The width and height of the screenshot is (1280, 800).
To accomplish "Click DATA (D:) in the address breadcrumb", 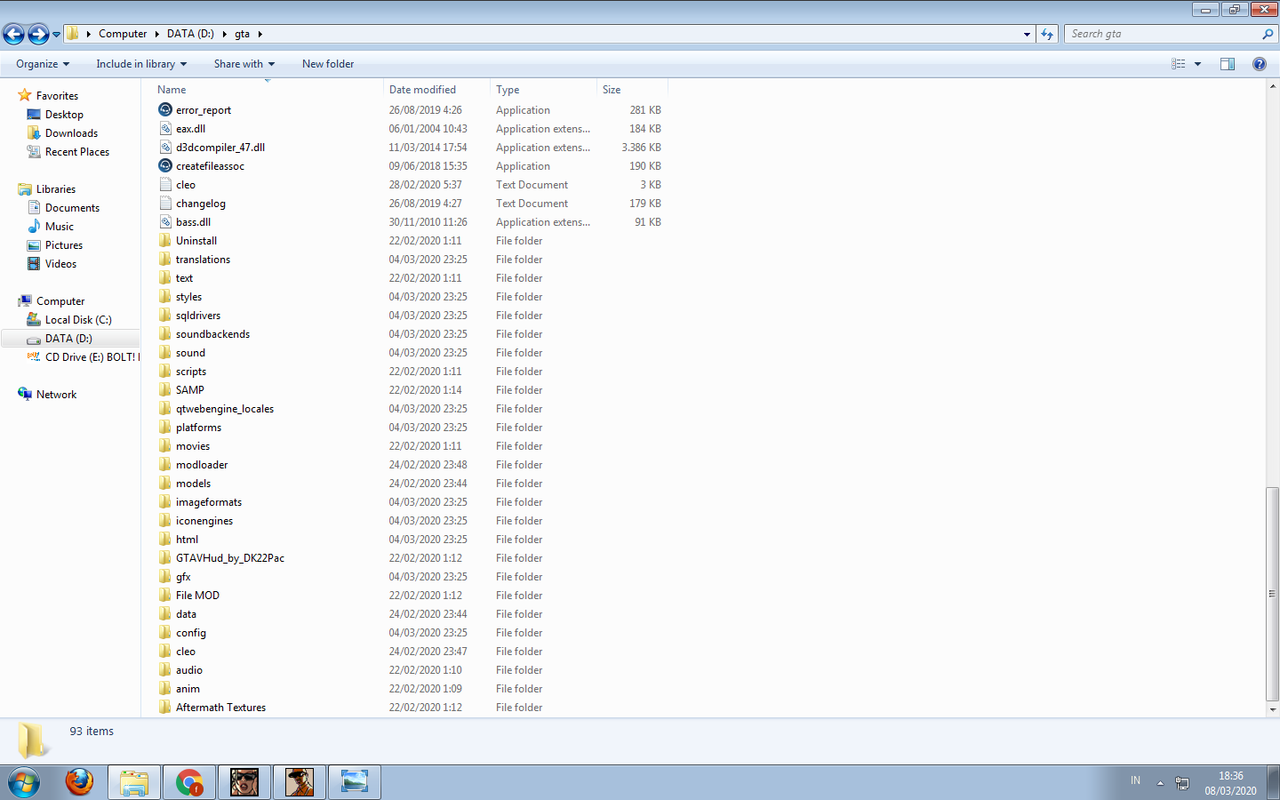I will pyautogui.click(x=192, y=34).
